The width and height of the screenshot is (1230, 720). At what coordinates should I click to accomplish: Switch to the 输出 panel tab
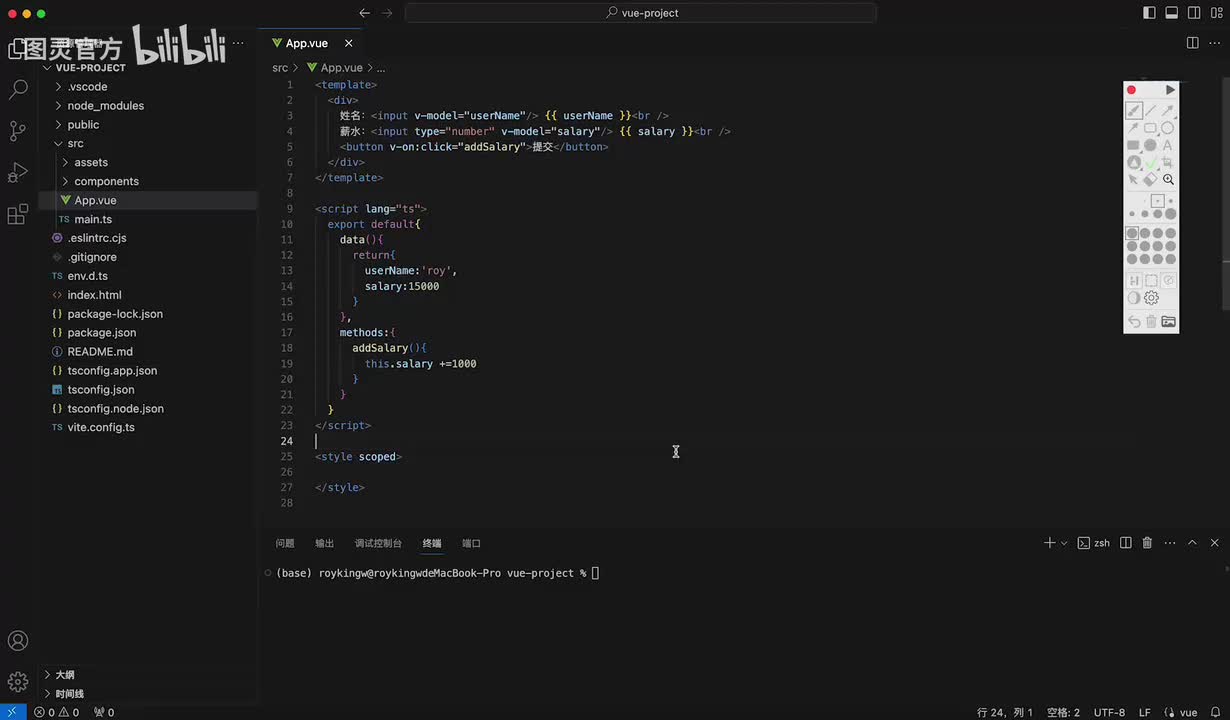coord(325,543)
